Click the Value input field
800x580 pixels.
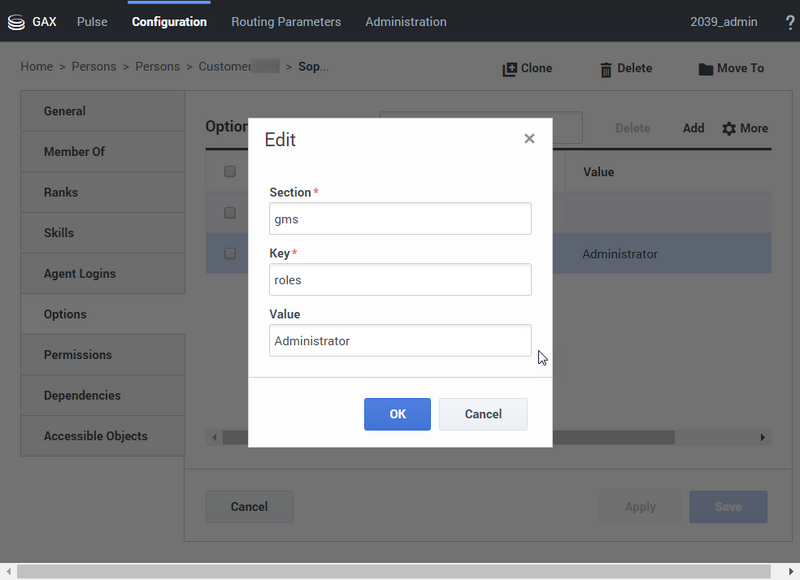click(x=400, y=341)
